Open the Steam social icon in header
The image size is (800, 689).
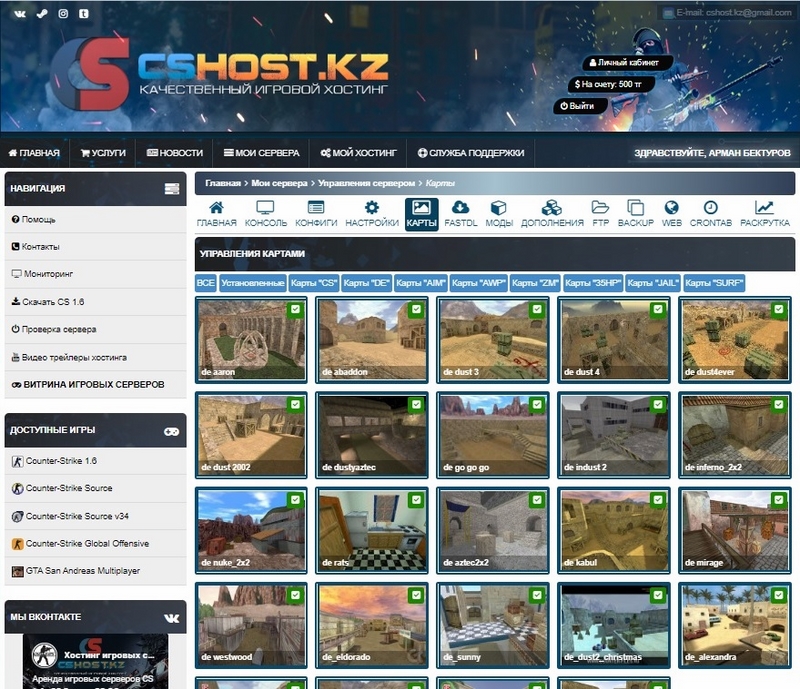[x=42, y=14]
